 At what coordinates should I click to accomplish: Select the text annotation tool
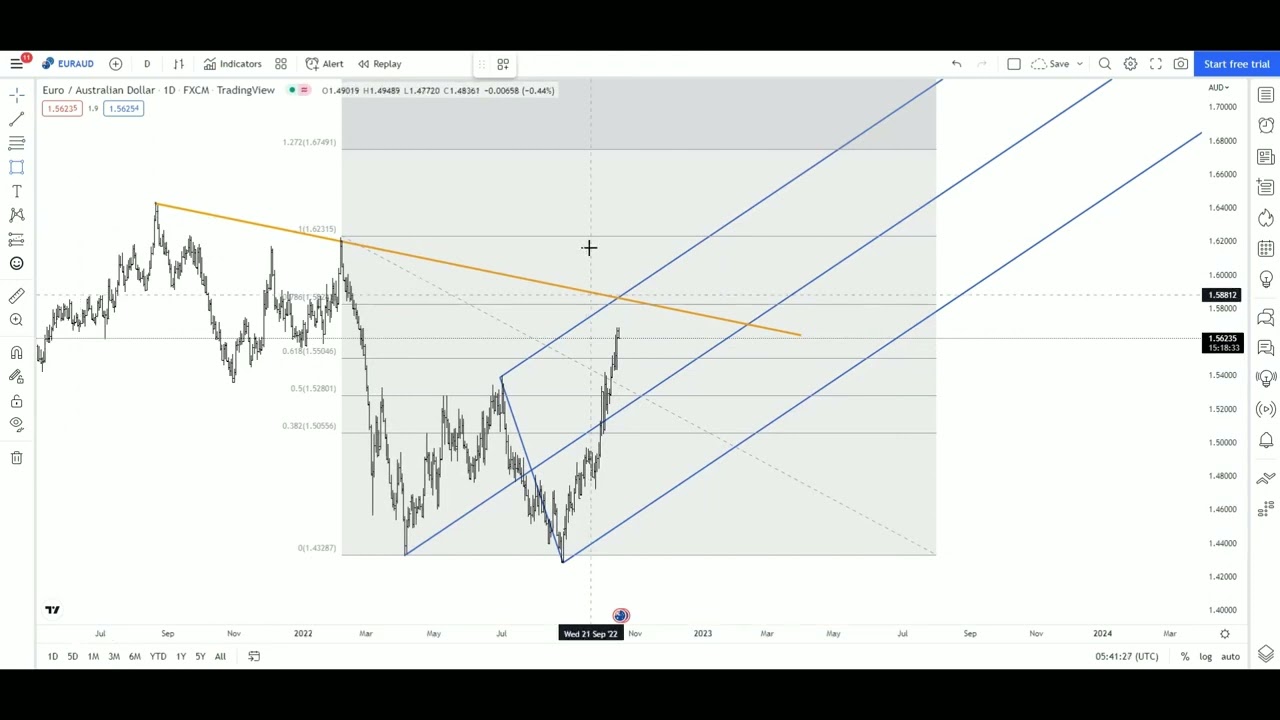coord(17,191)
